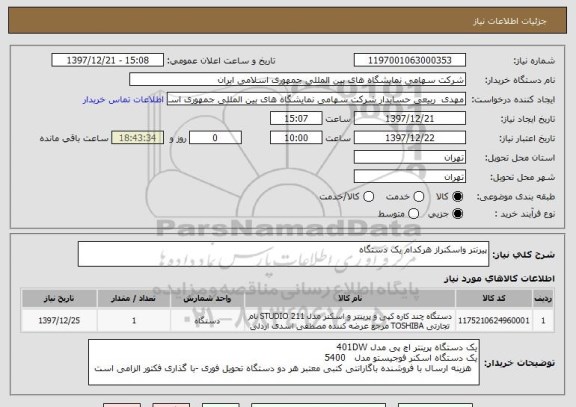Click the نوع فرآیند خرید label

525,214
